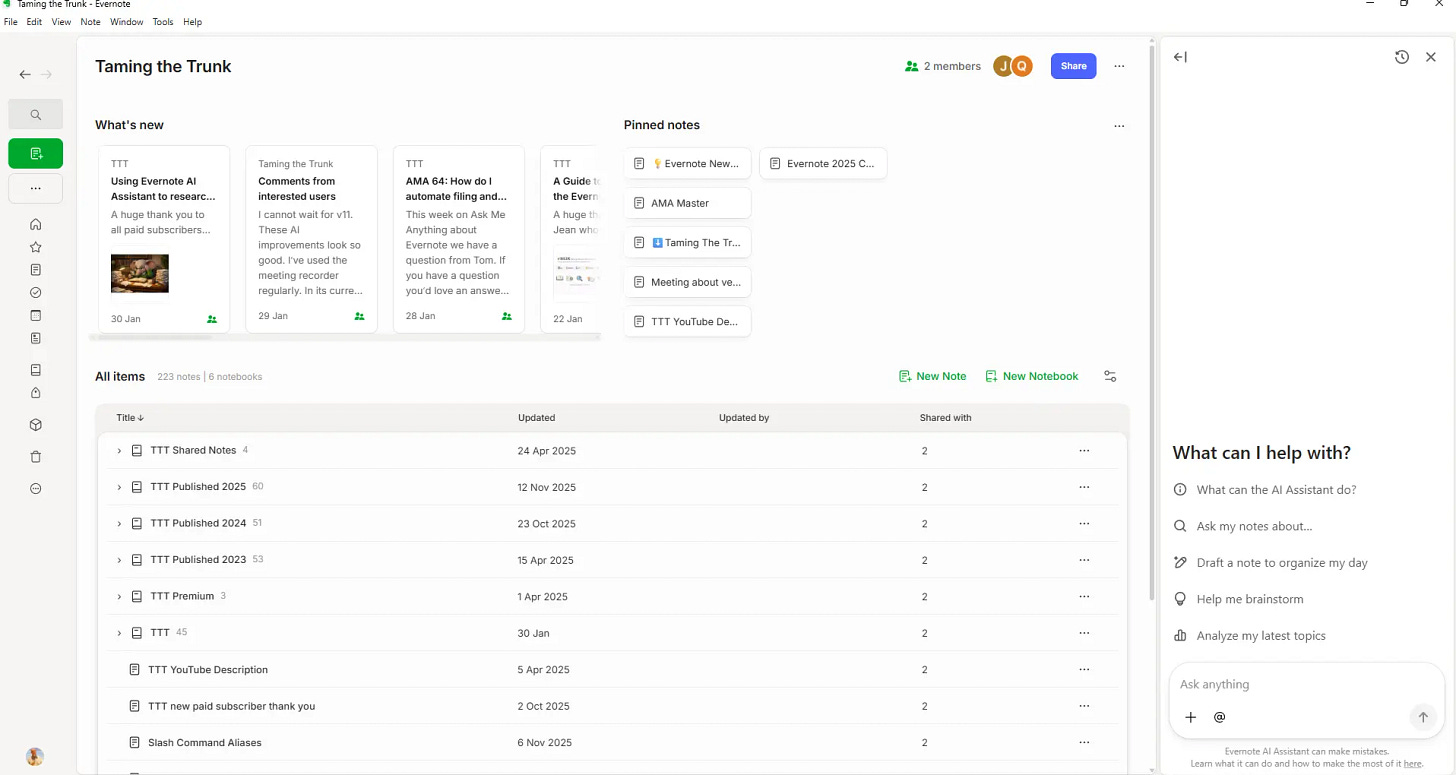Open the Edit menu
Screen dimensions: 1456x775
[x=34, y=22]
